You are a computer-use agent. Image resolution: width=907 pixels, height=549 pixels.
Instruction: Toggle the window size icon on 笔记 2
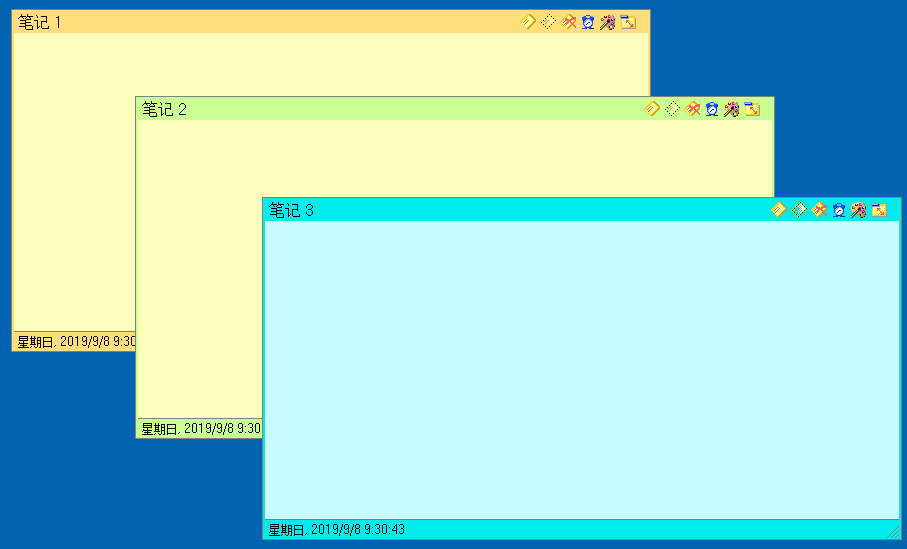(752, 109)
